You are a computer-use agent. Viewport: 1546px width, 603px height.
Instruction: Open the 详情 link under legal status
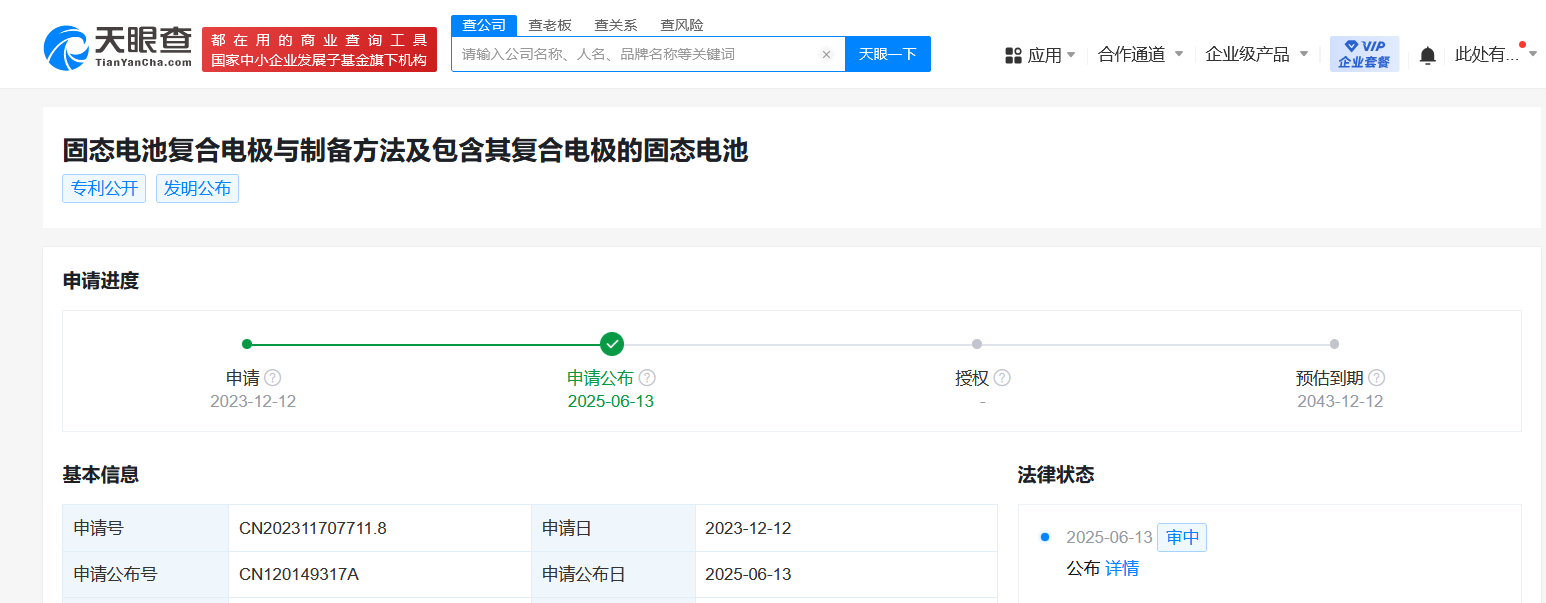(x=1122, y=568)
